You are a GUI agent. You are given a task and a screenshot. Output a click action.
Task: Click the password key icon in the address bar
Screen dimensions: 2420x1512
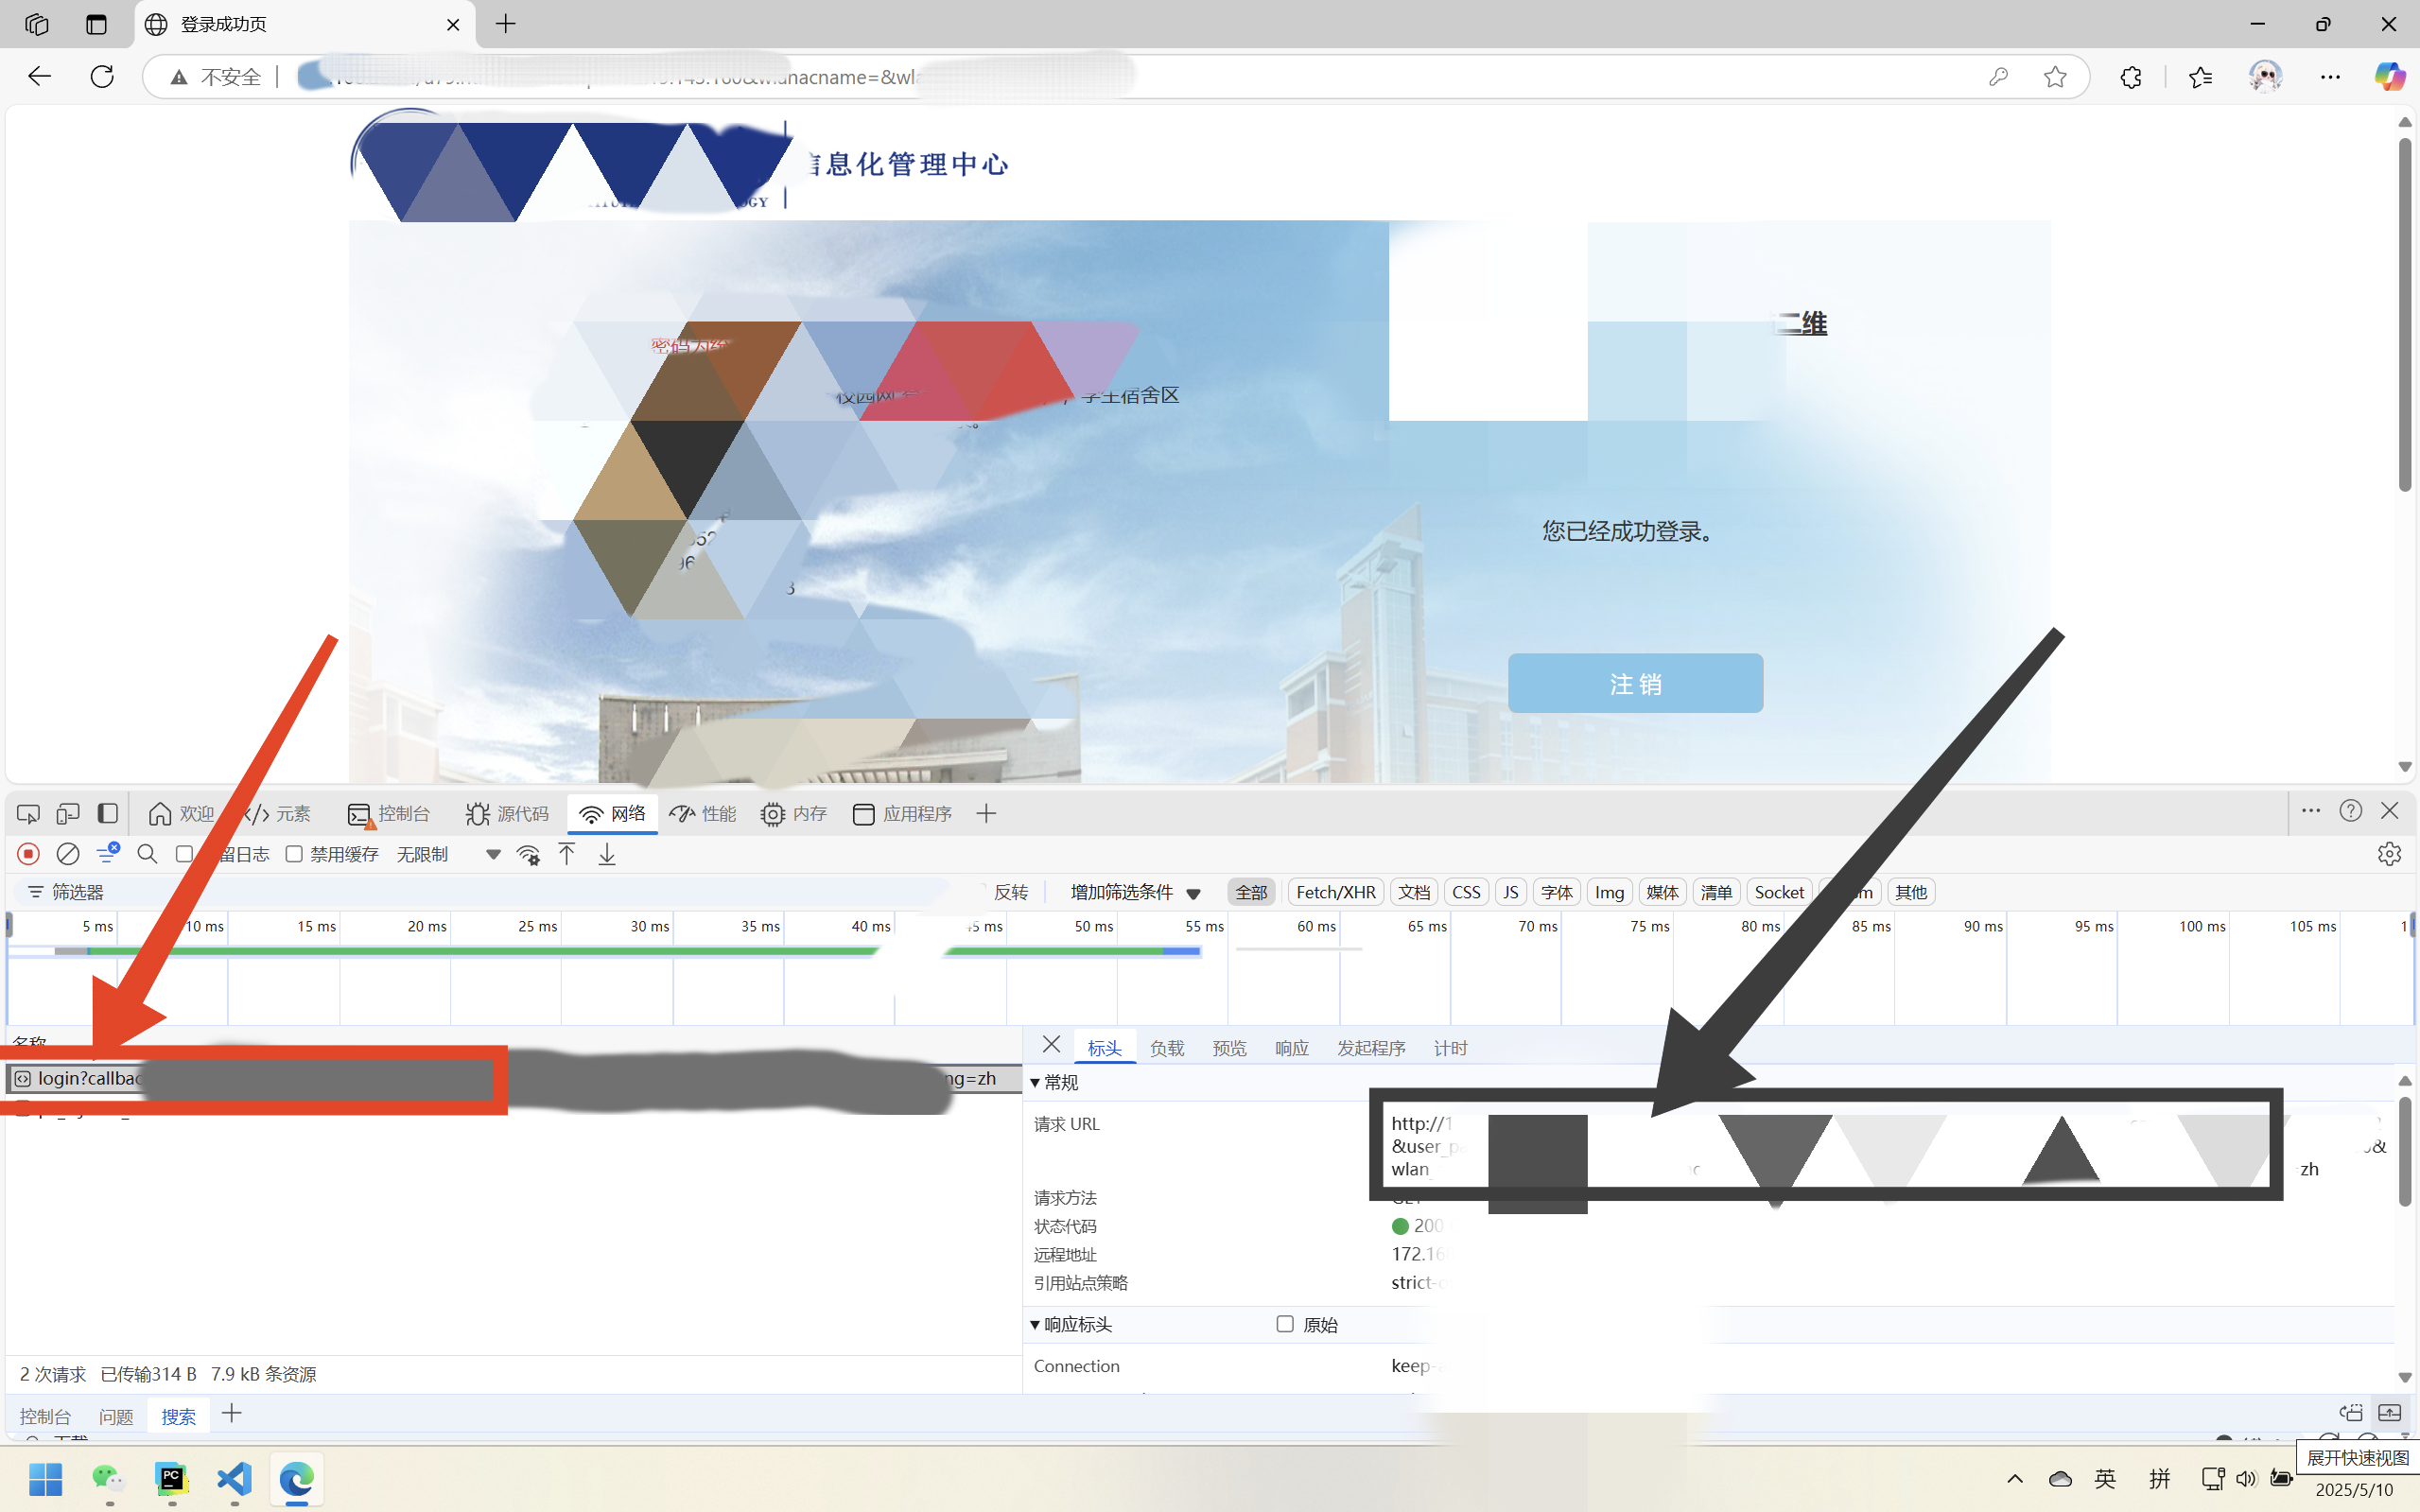point(1998,77)
